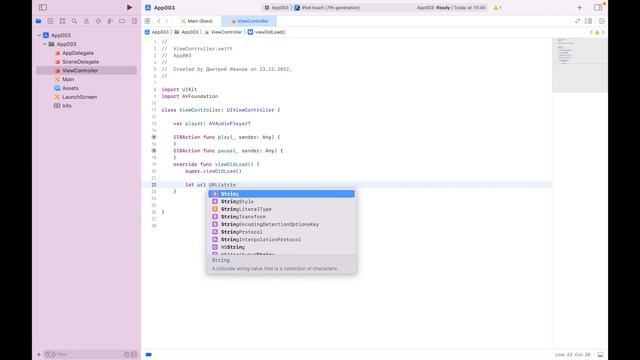Click ViewController in jump bar
The width and height of the screenshot is (640, 360).
pyautogui.click(x=223, y=32)
